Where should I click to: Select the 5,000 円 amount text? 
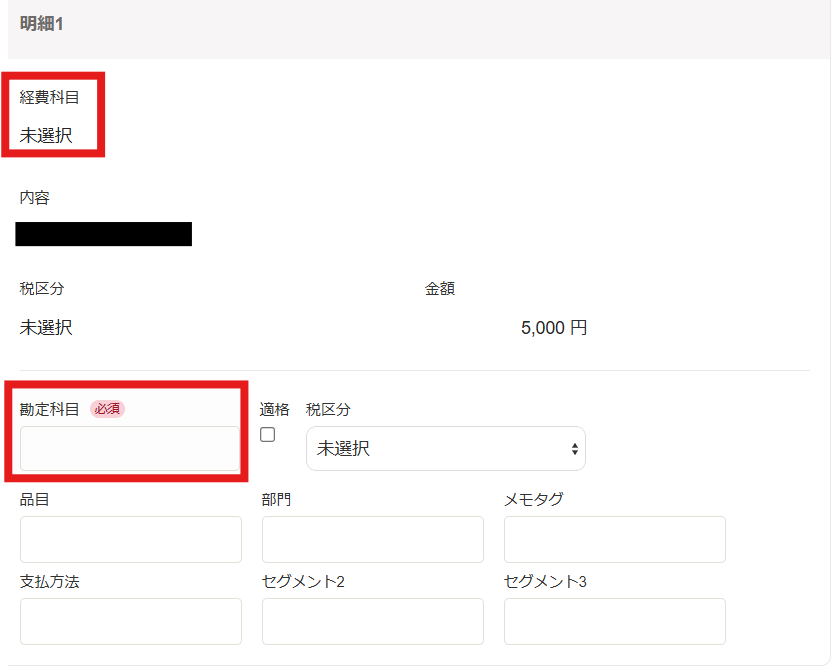pyautogui.click(x=554, y=327)
